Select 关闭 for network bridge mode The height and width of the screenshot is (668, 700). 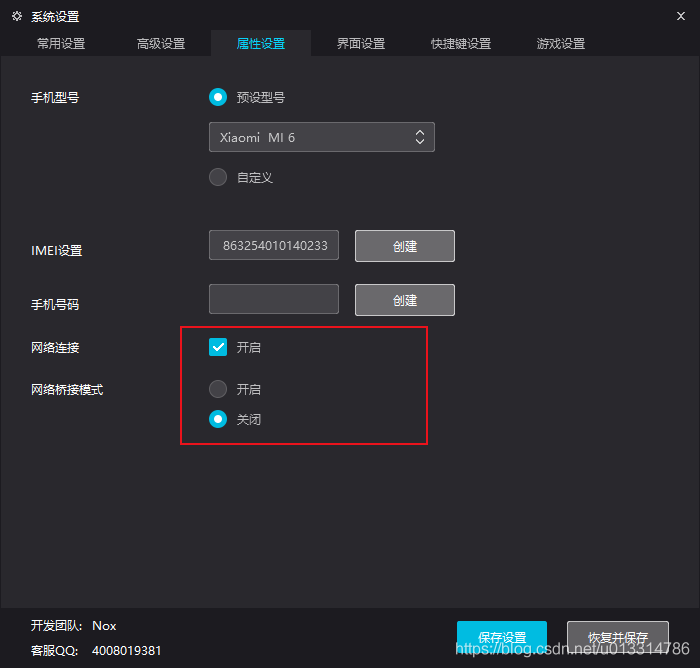(x=218, y=419)
